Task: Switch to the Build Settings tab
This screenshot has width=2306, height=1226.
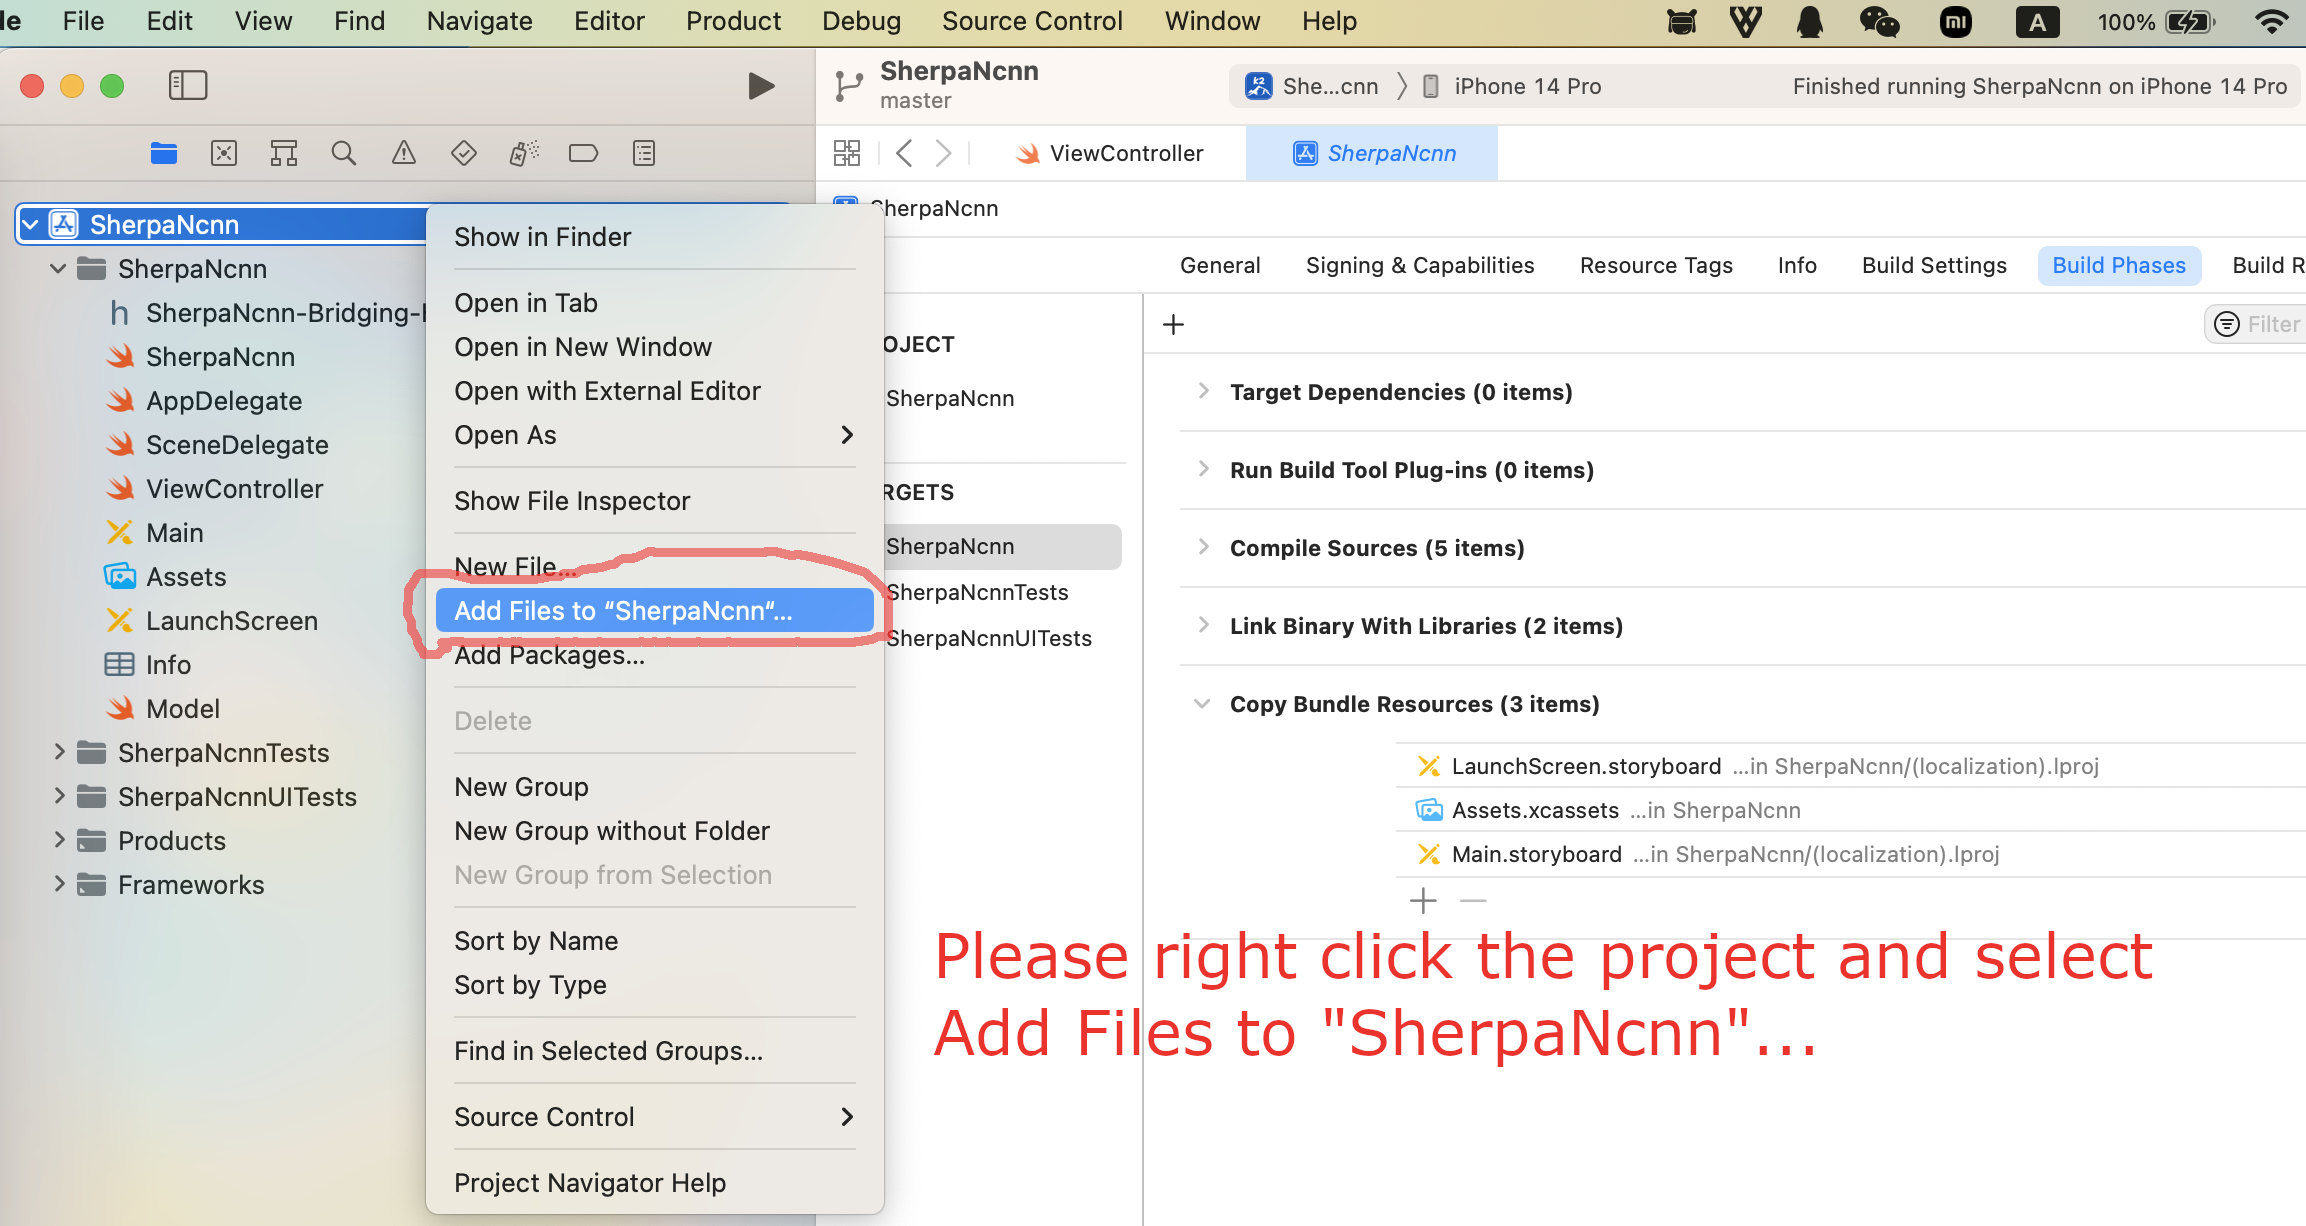Action: [1934, 265]
